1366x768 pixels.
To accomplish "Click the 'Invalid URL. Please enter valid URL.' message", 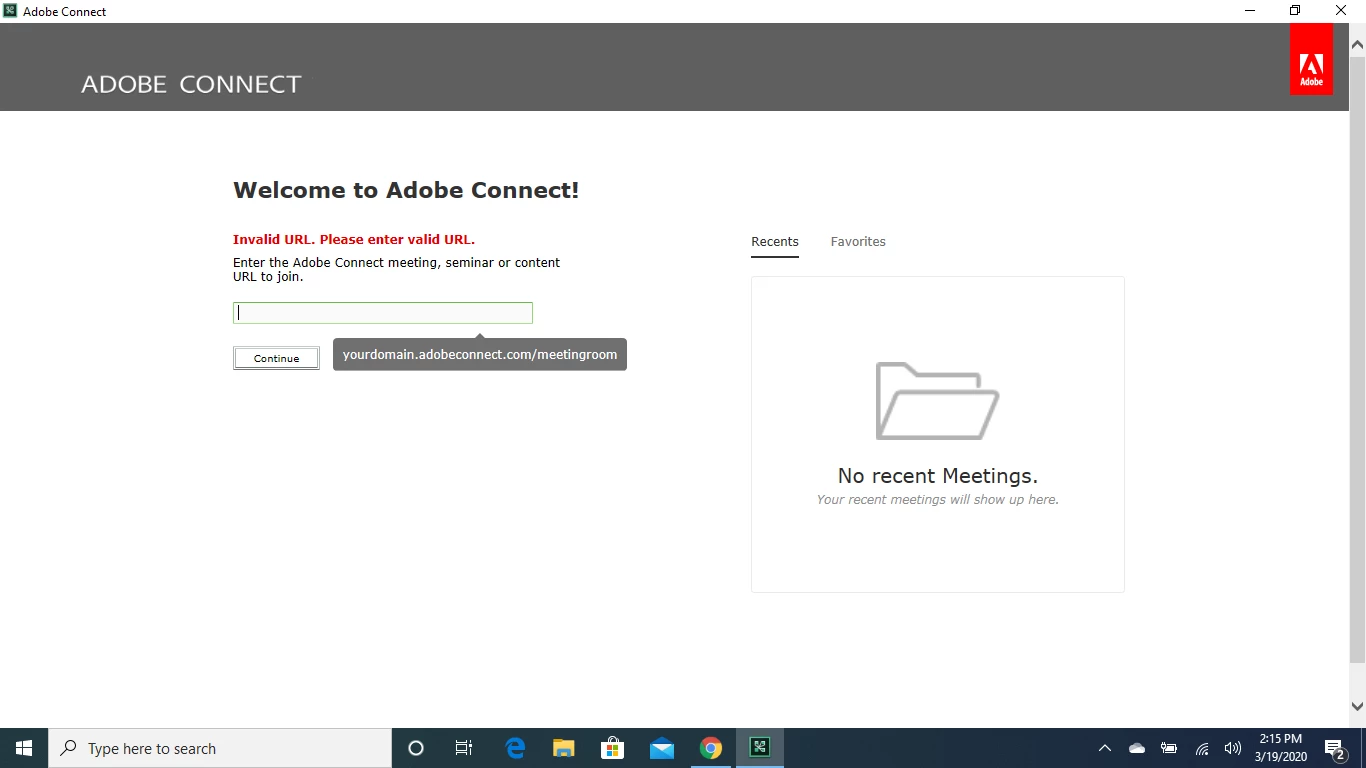I will 354,240.
